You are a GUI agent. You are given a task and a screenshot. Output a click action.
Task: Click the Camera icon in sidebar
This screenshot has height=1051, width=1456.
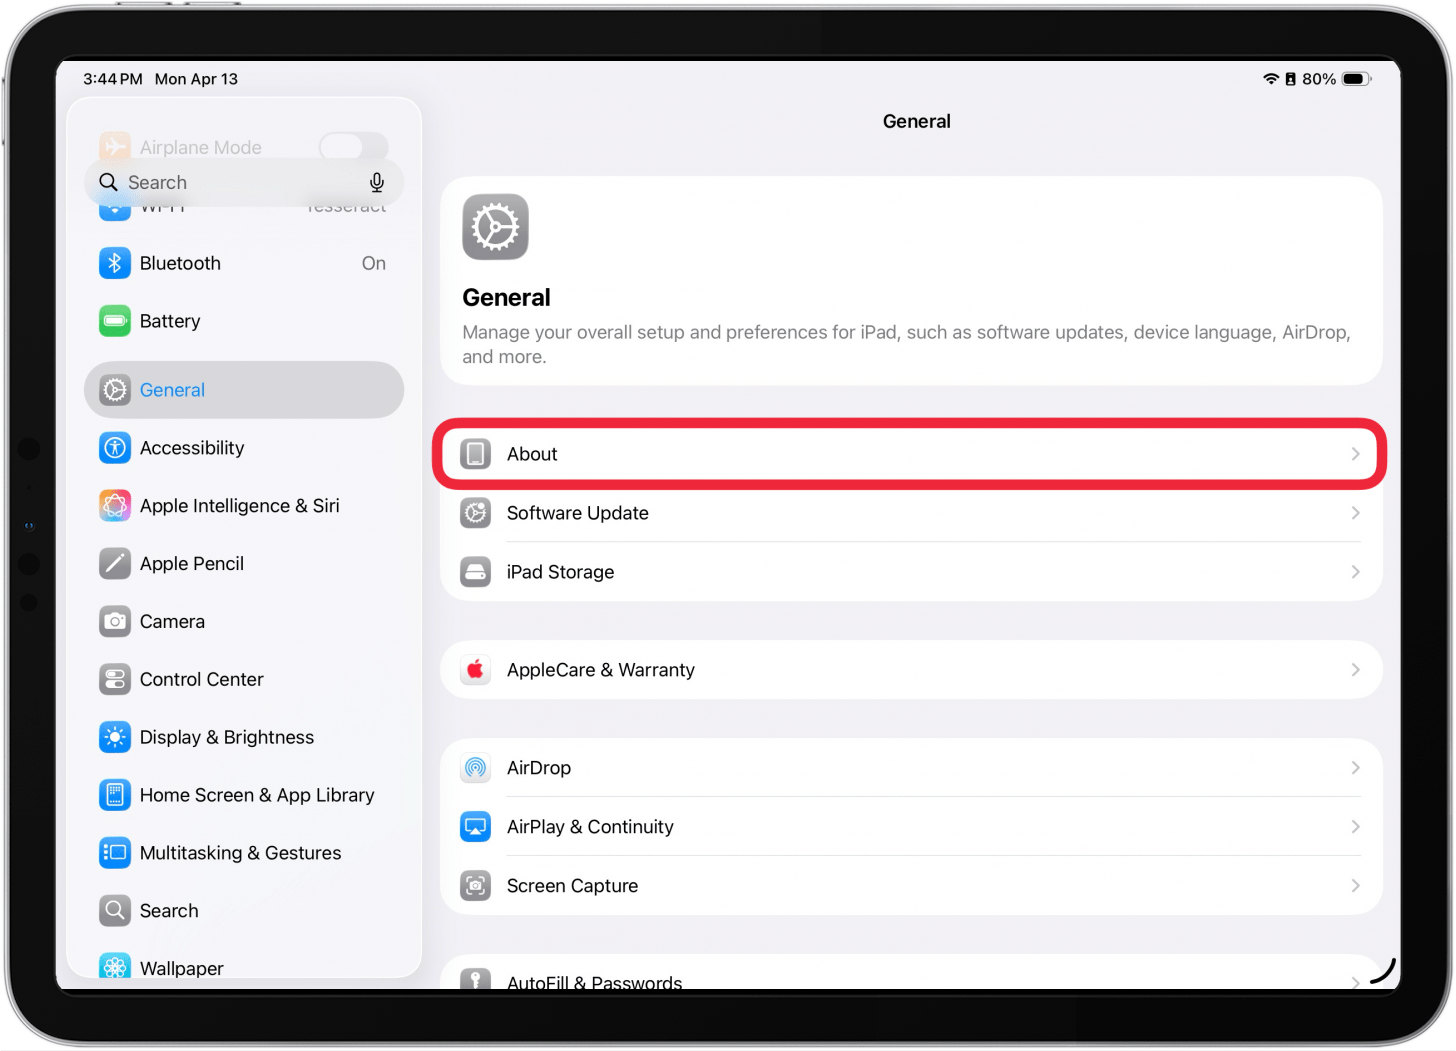(x=115, y=622)
